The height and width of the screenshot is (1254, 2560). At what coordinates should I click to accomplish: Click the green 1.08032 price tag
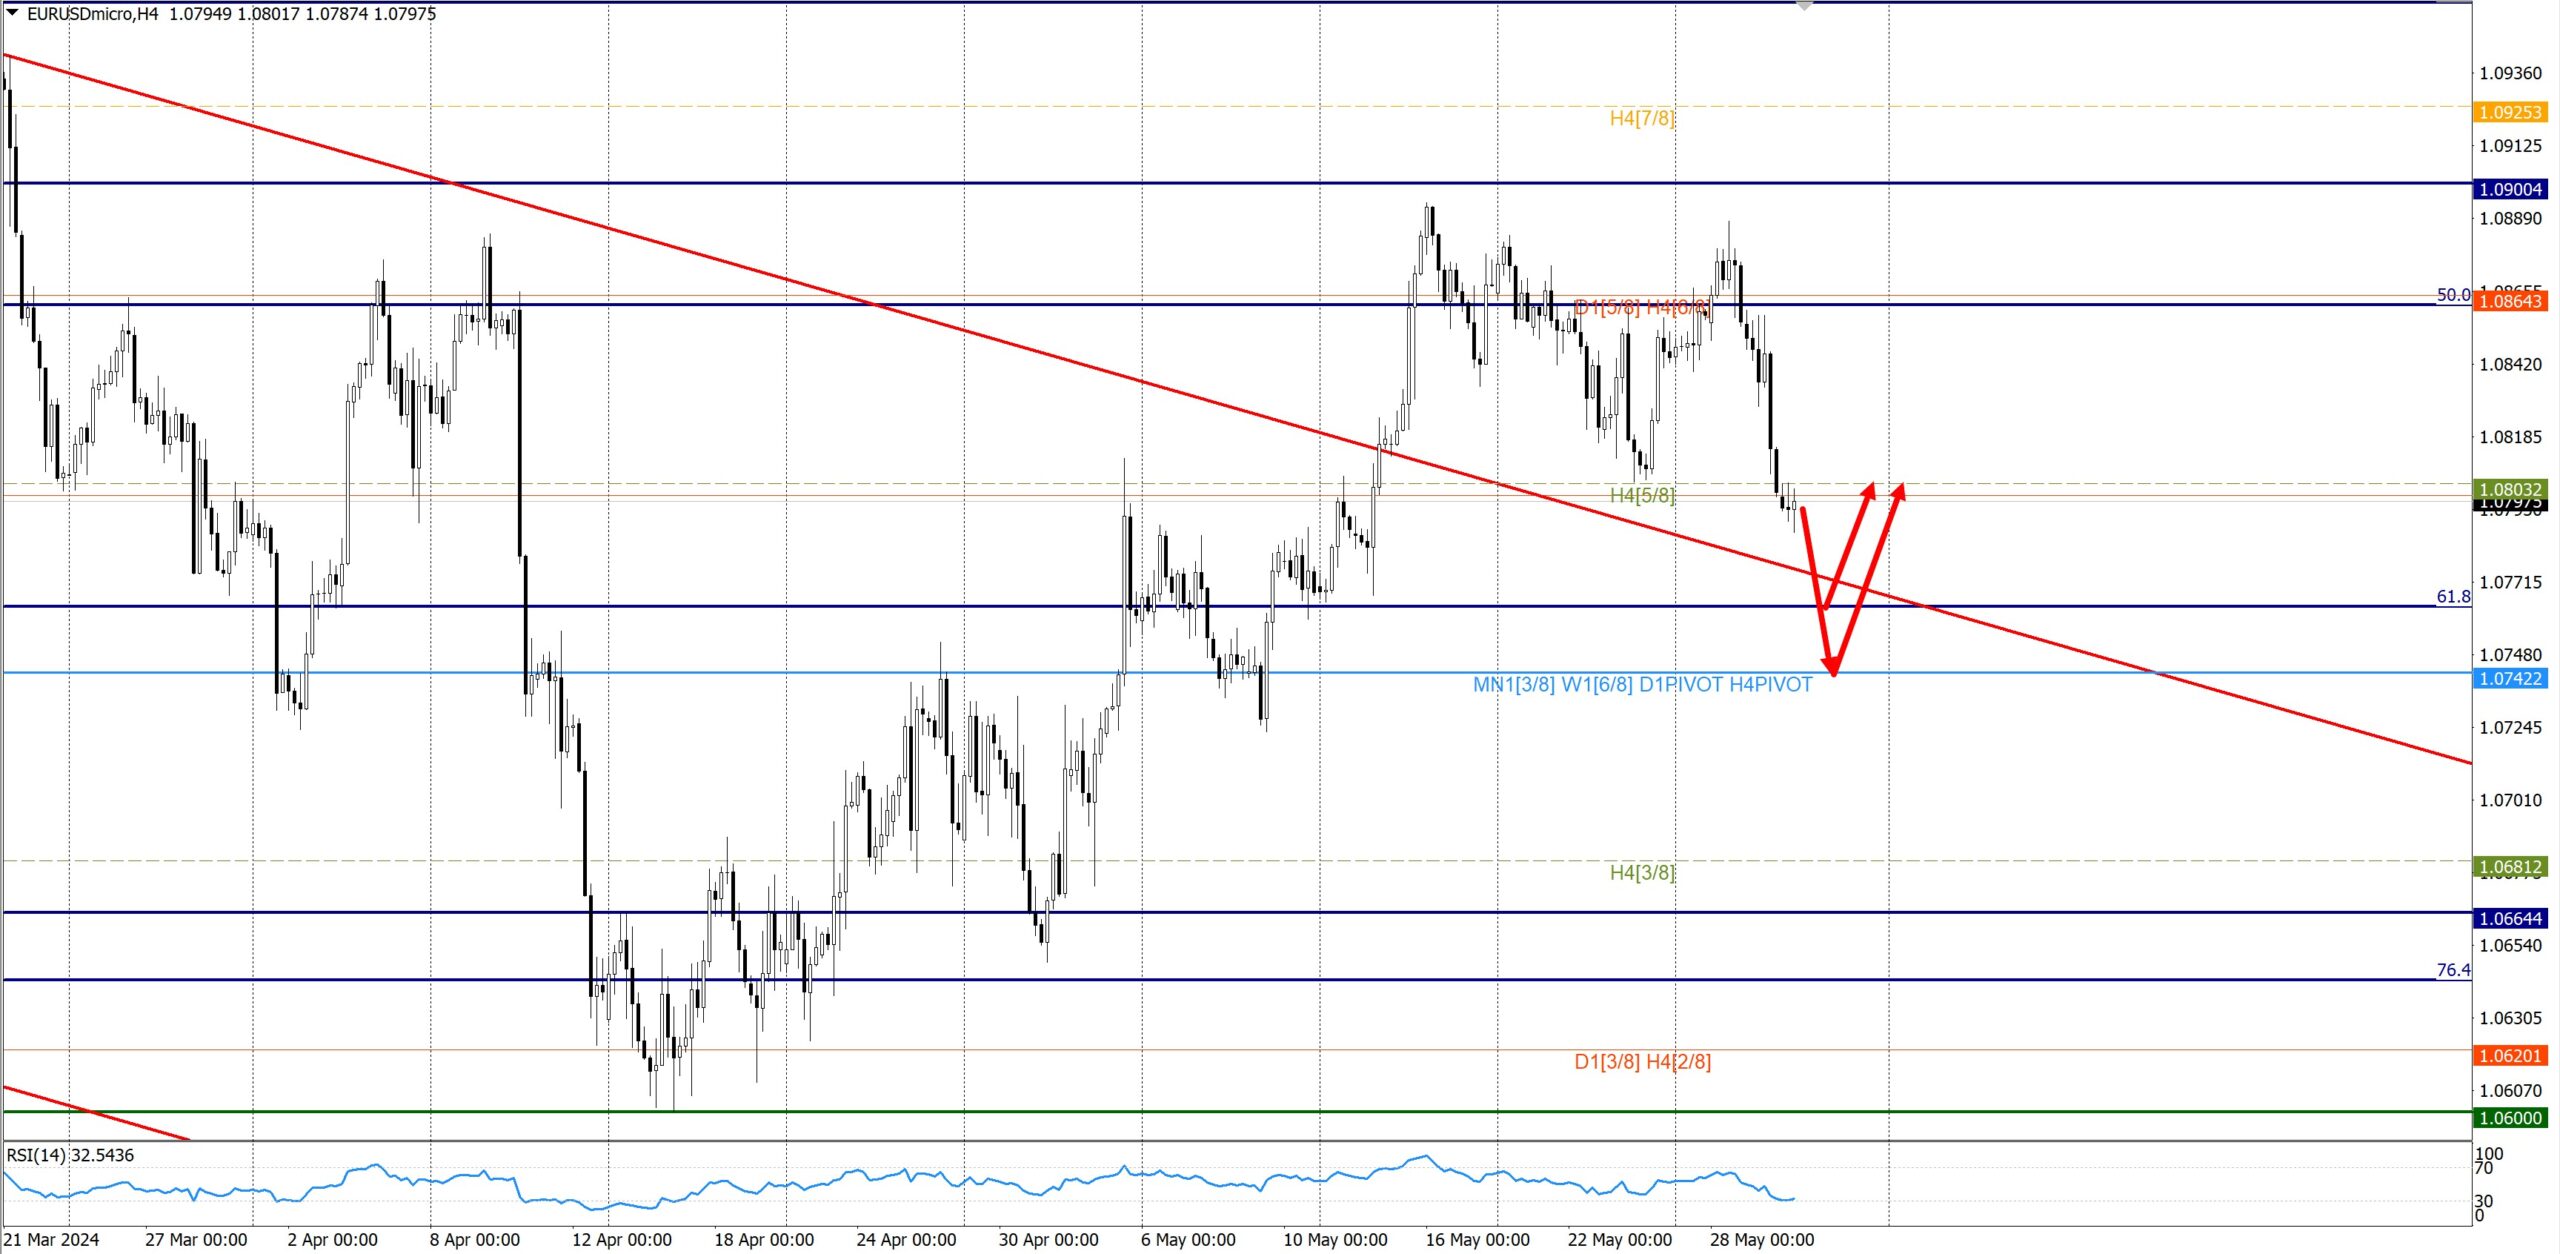tap(2509, 489)
